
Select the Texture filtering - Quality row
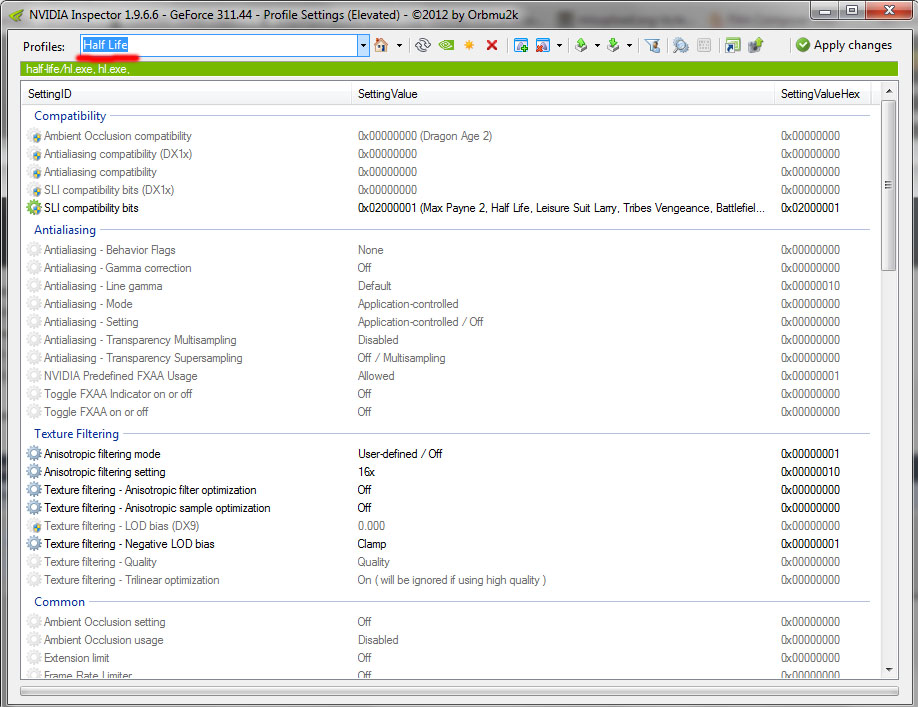point(448,562)
